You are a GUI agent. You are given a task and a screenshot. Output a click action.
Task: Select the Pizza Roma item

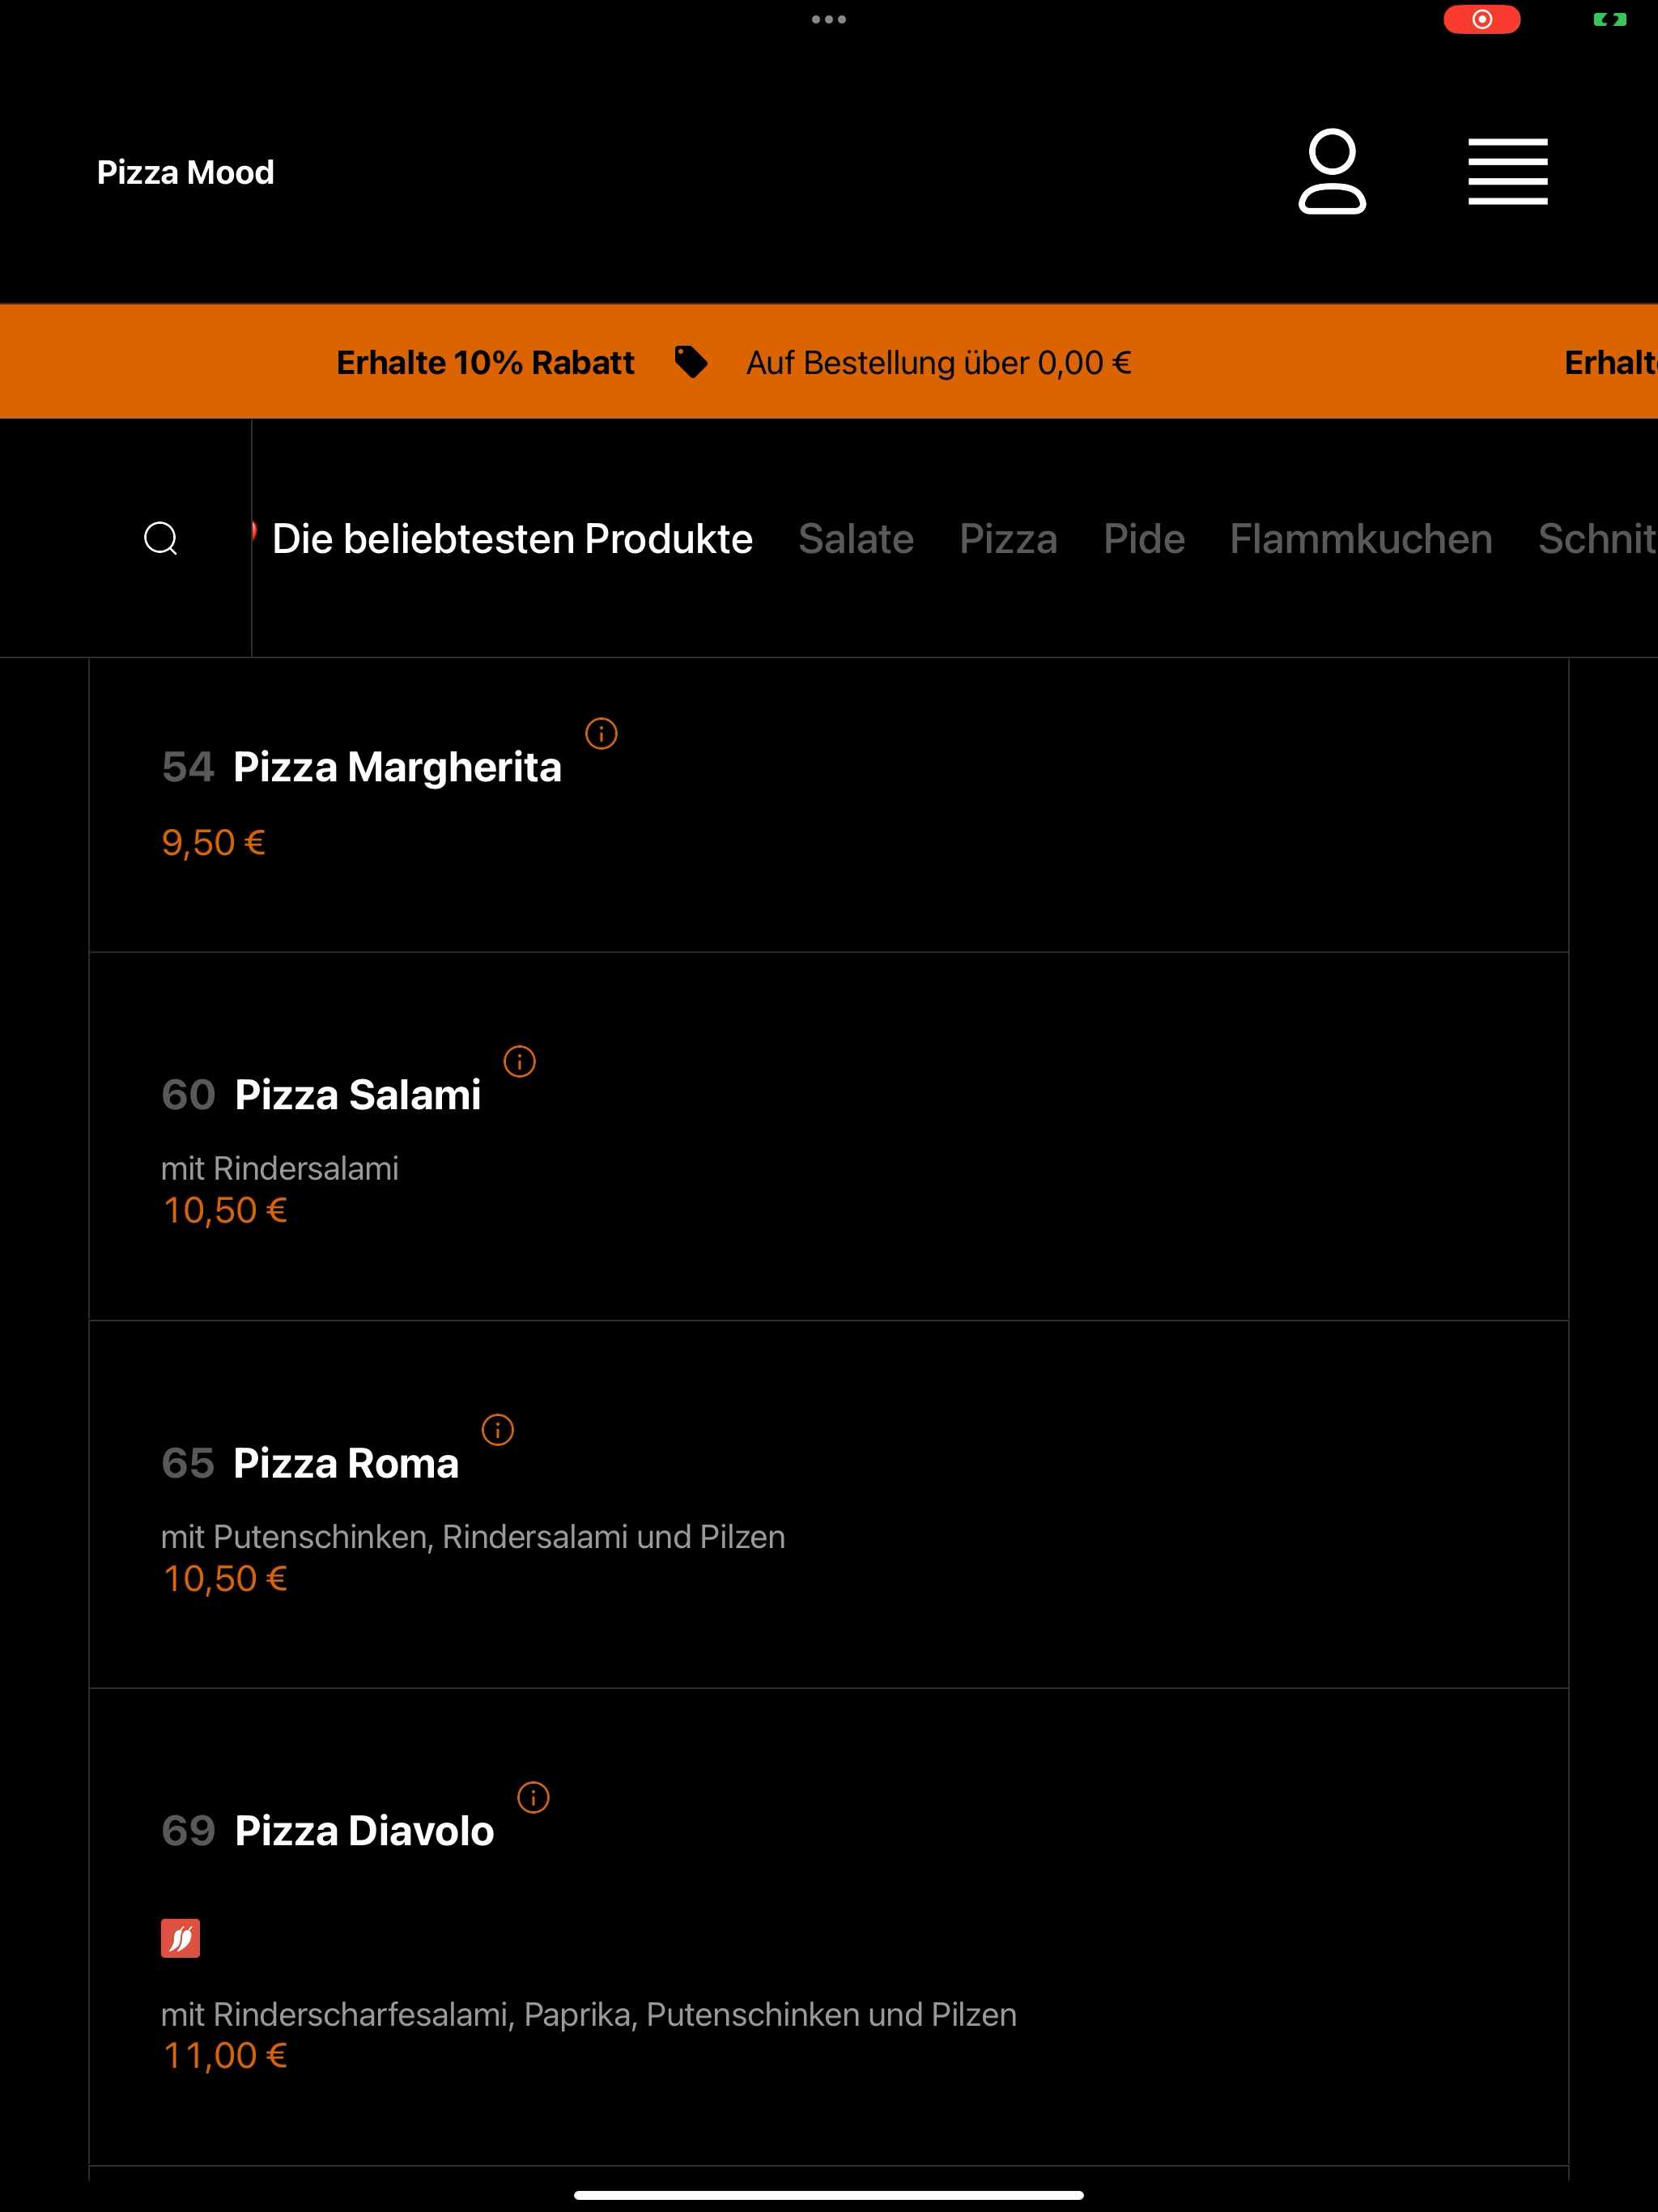pos(828,1504)
